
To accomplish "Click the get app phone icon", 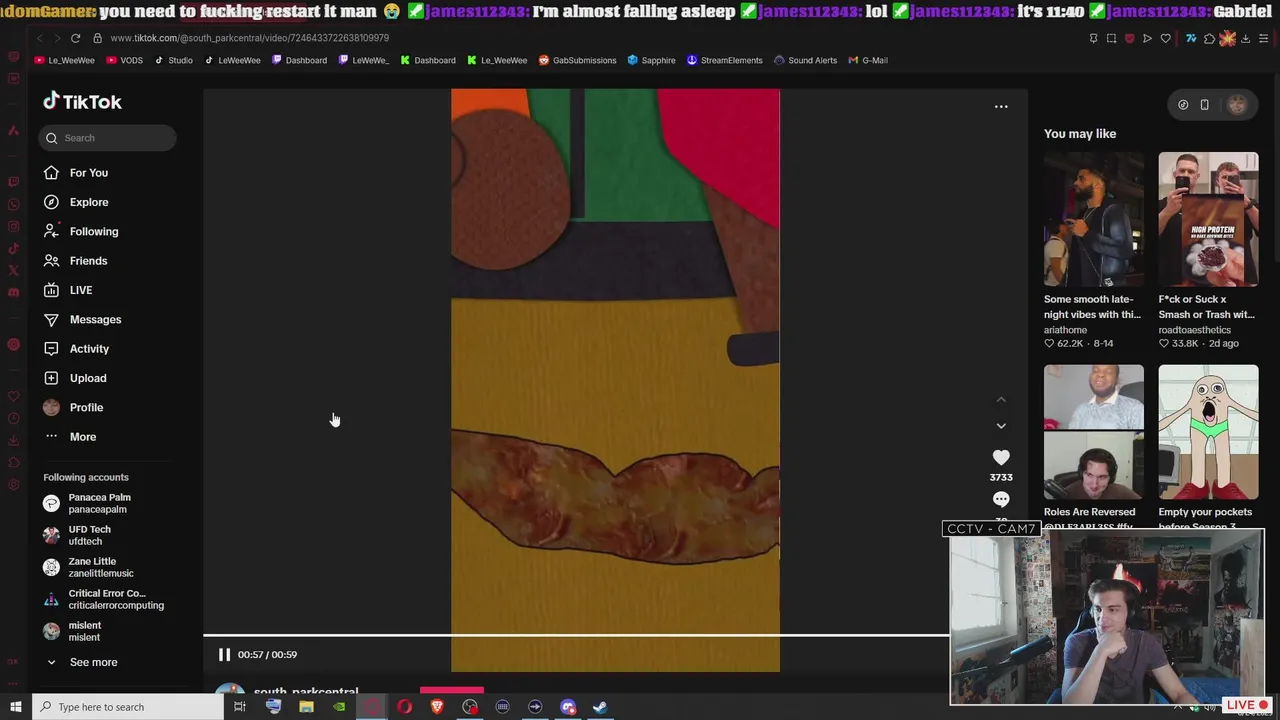I will pyautogui.click(x=1204, y=105).
